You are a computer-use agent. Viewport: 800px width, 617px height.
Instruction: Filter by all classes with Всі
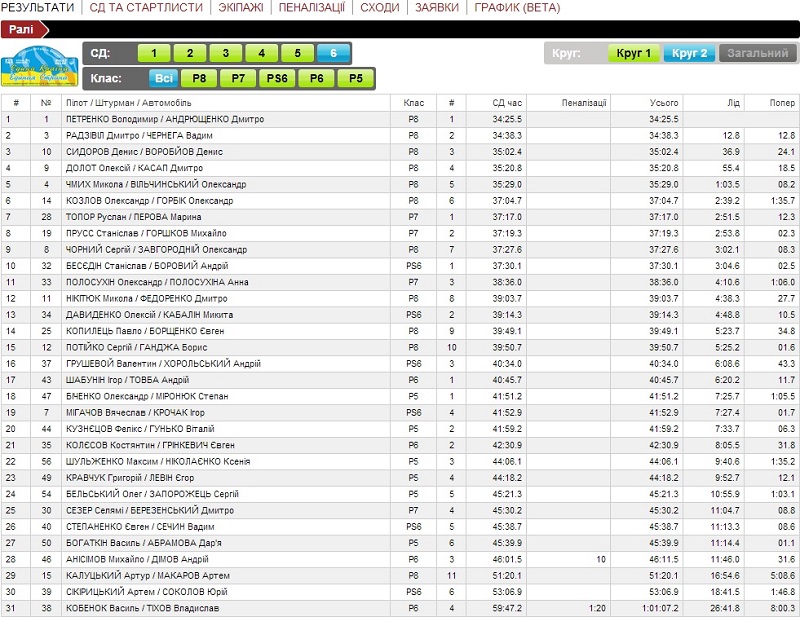pyautogui.click(x=163, y=77)
